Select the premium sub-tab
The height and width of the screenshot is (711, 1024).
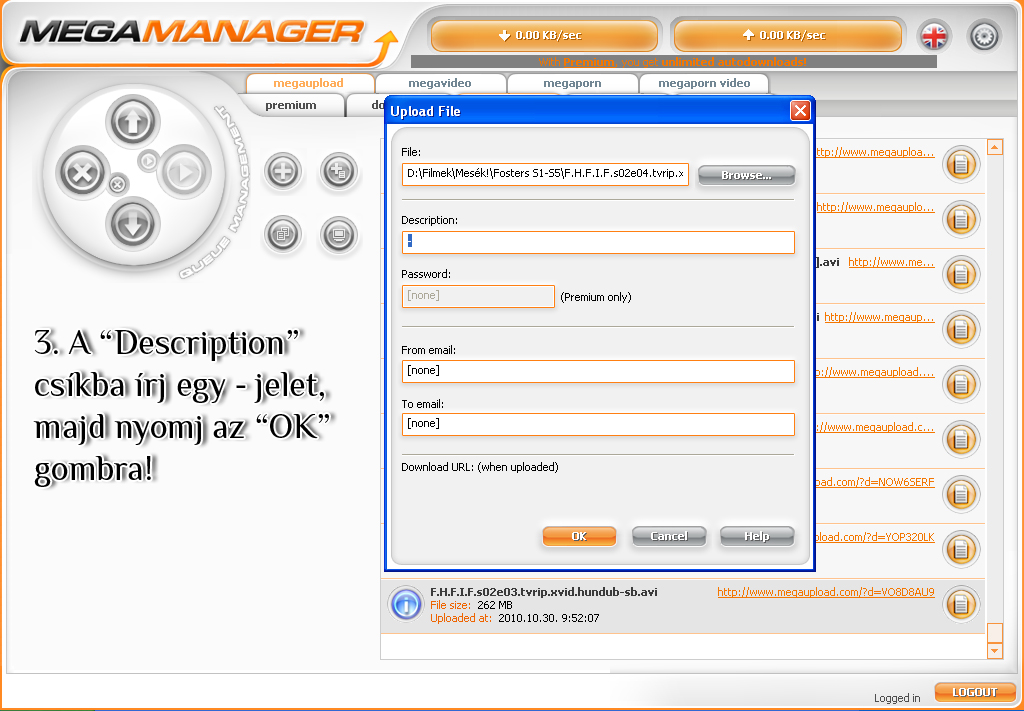pyautogui.click(x=291, y=105)
